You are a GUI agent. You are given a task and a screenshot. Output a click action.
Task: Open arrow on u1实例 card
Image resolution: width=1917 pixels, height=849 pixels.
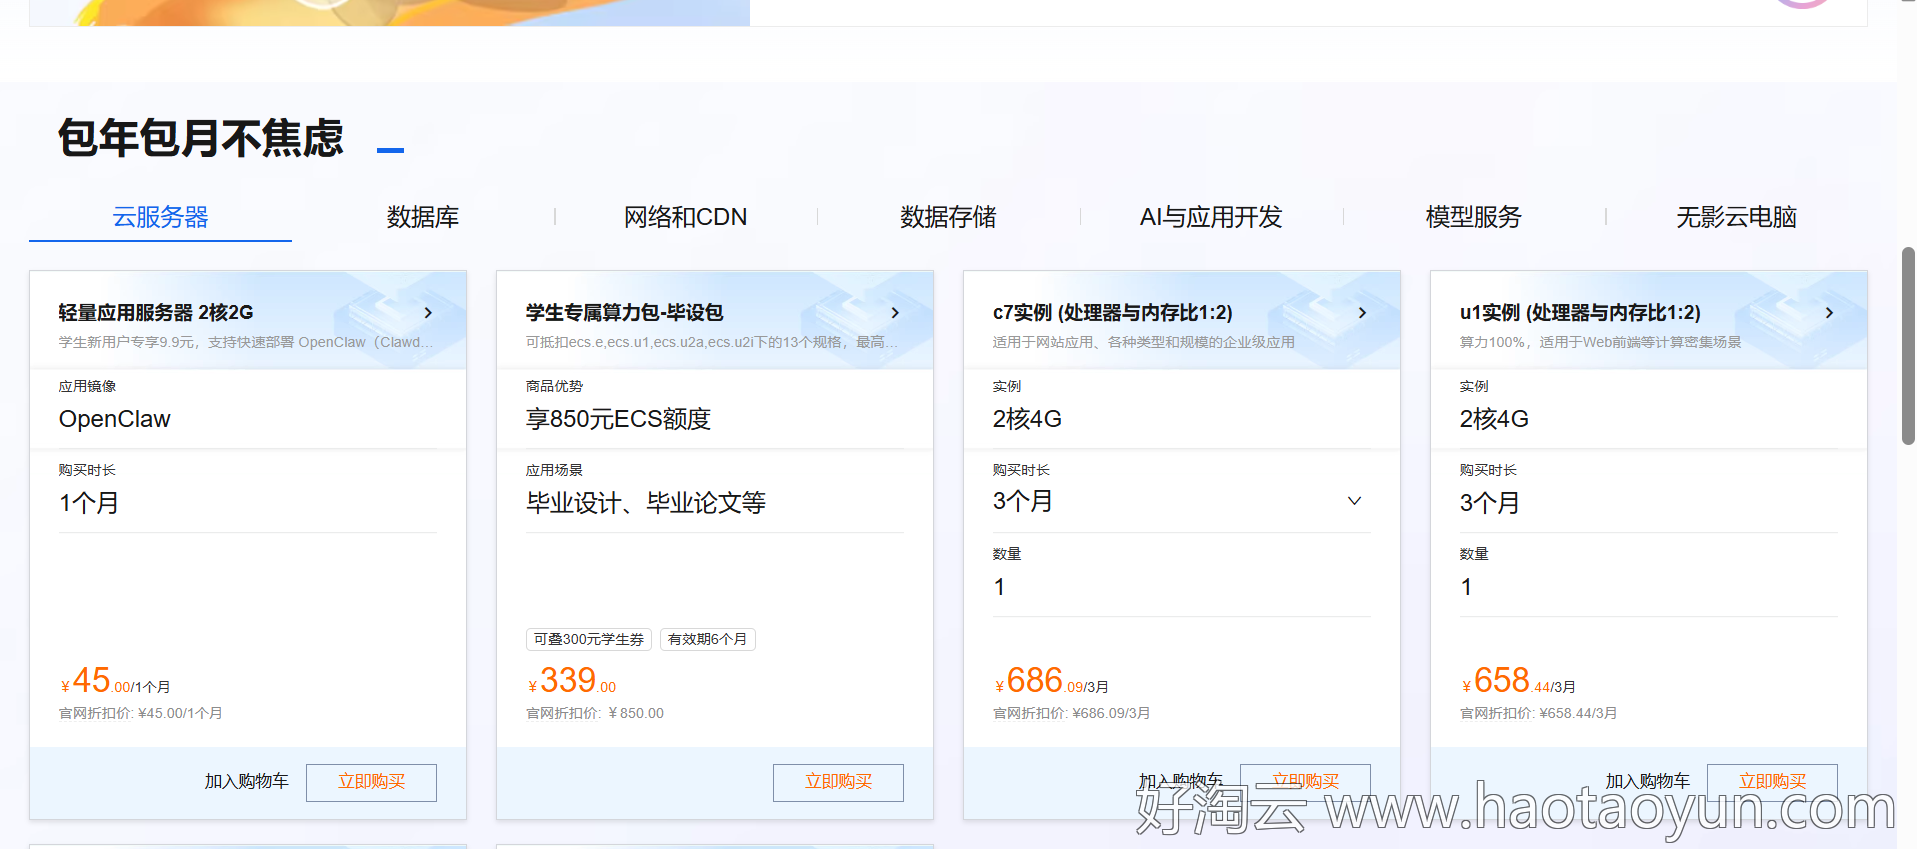point(1829,313)
